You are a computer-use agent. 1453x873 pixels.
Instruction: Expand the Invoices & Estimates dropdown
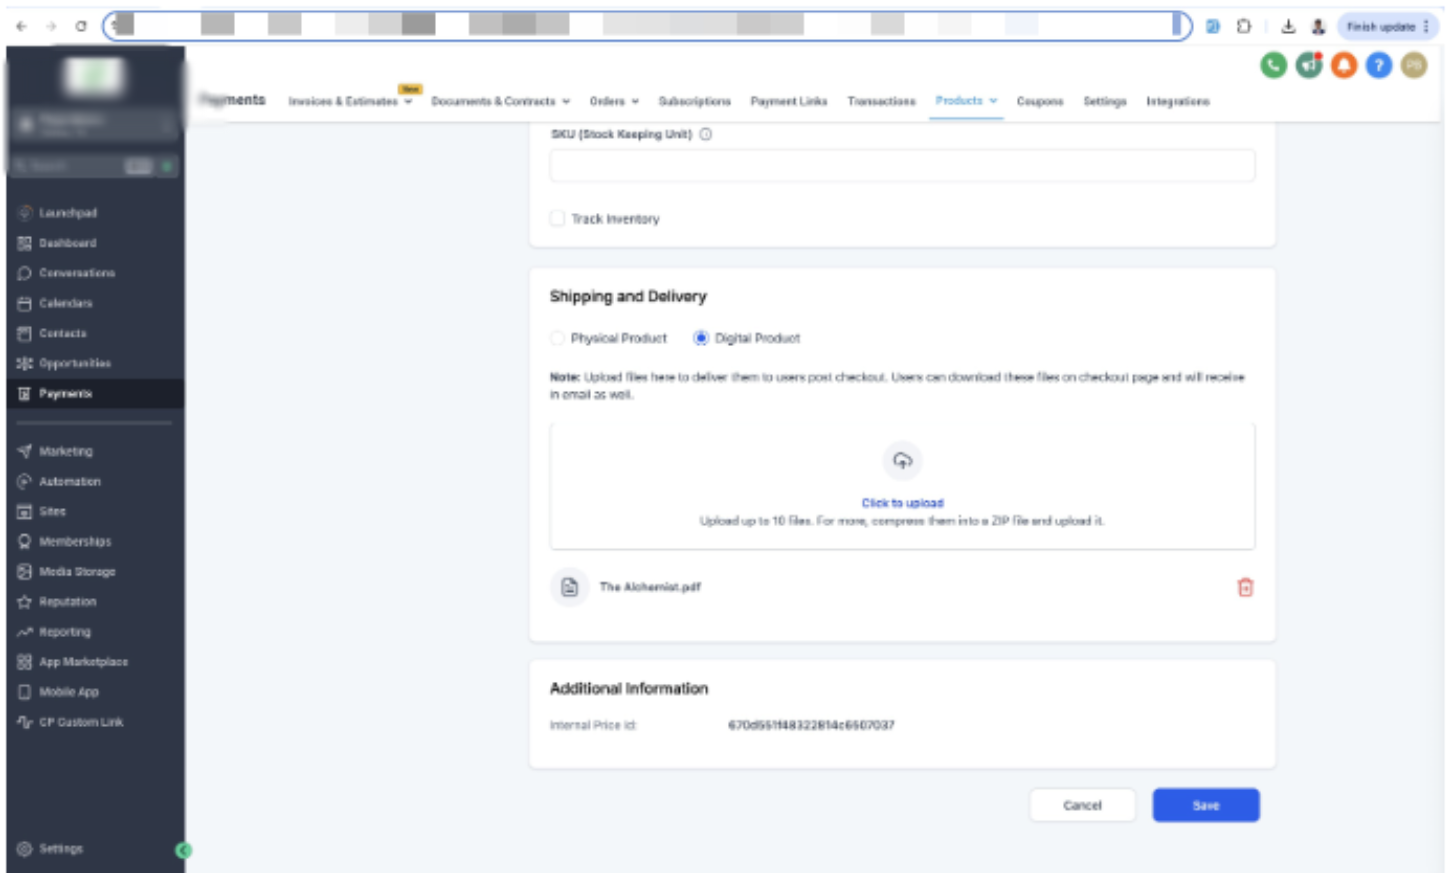[x=350, y=101]
